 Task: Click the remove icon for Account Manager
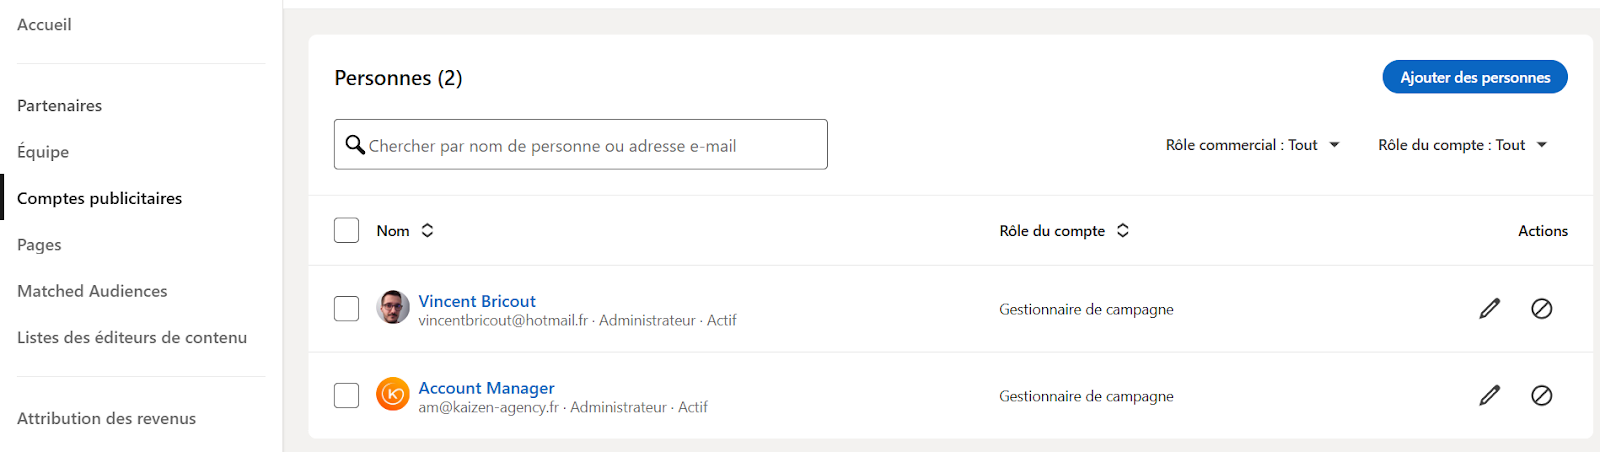[x=1542, y=396]
